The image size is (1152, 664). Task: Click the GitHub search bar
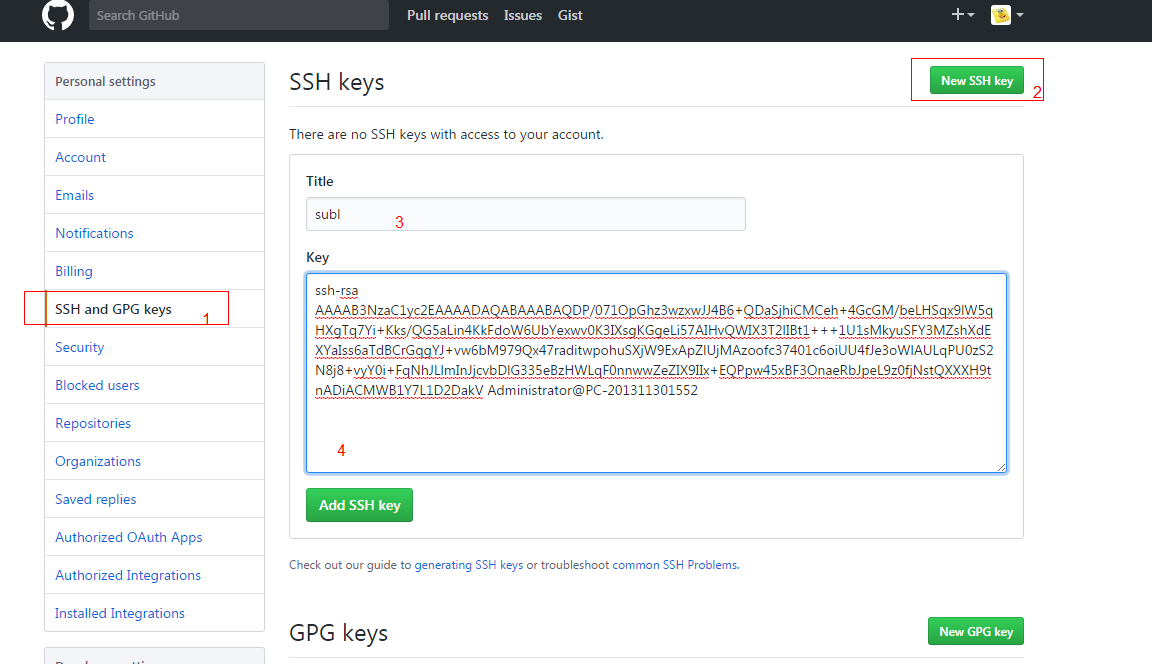pos(238,14)
